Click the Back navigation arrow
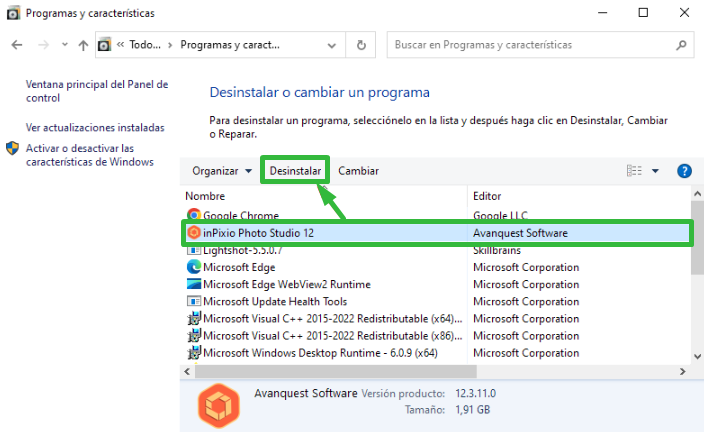 17,45
